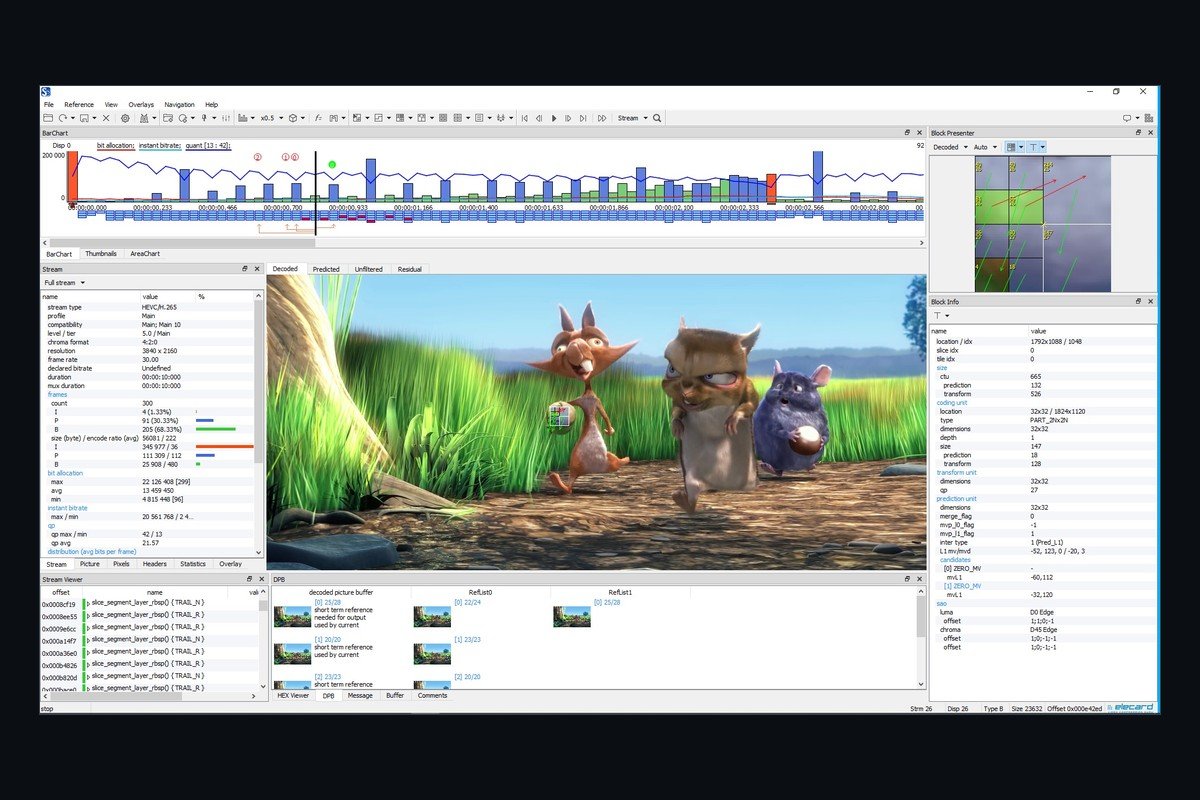Image resolution: width=1200 pixels, height=800 pixels.
Task: Toggle block grid overlay in Block Presenter
Action: 1011,147
